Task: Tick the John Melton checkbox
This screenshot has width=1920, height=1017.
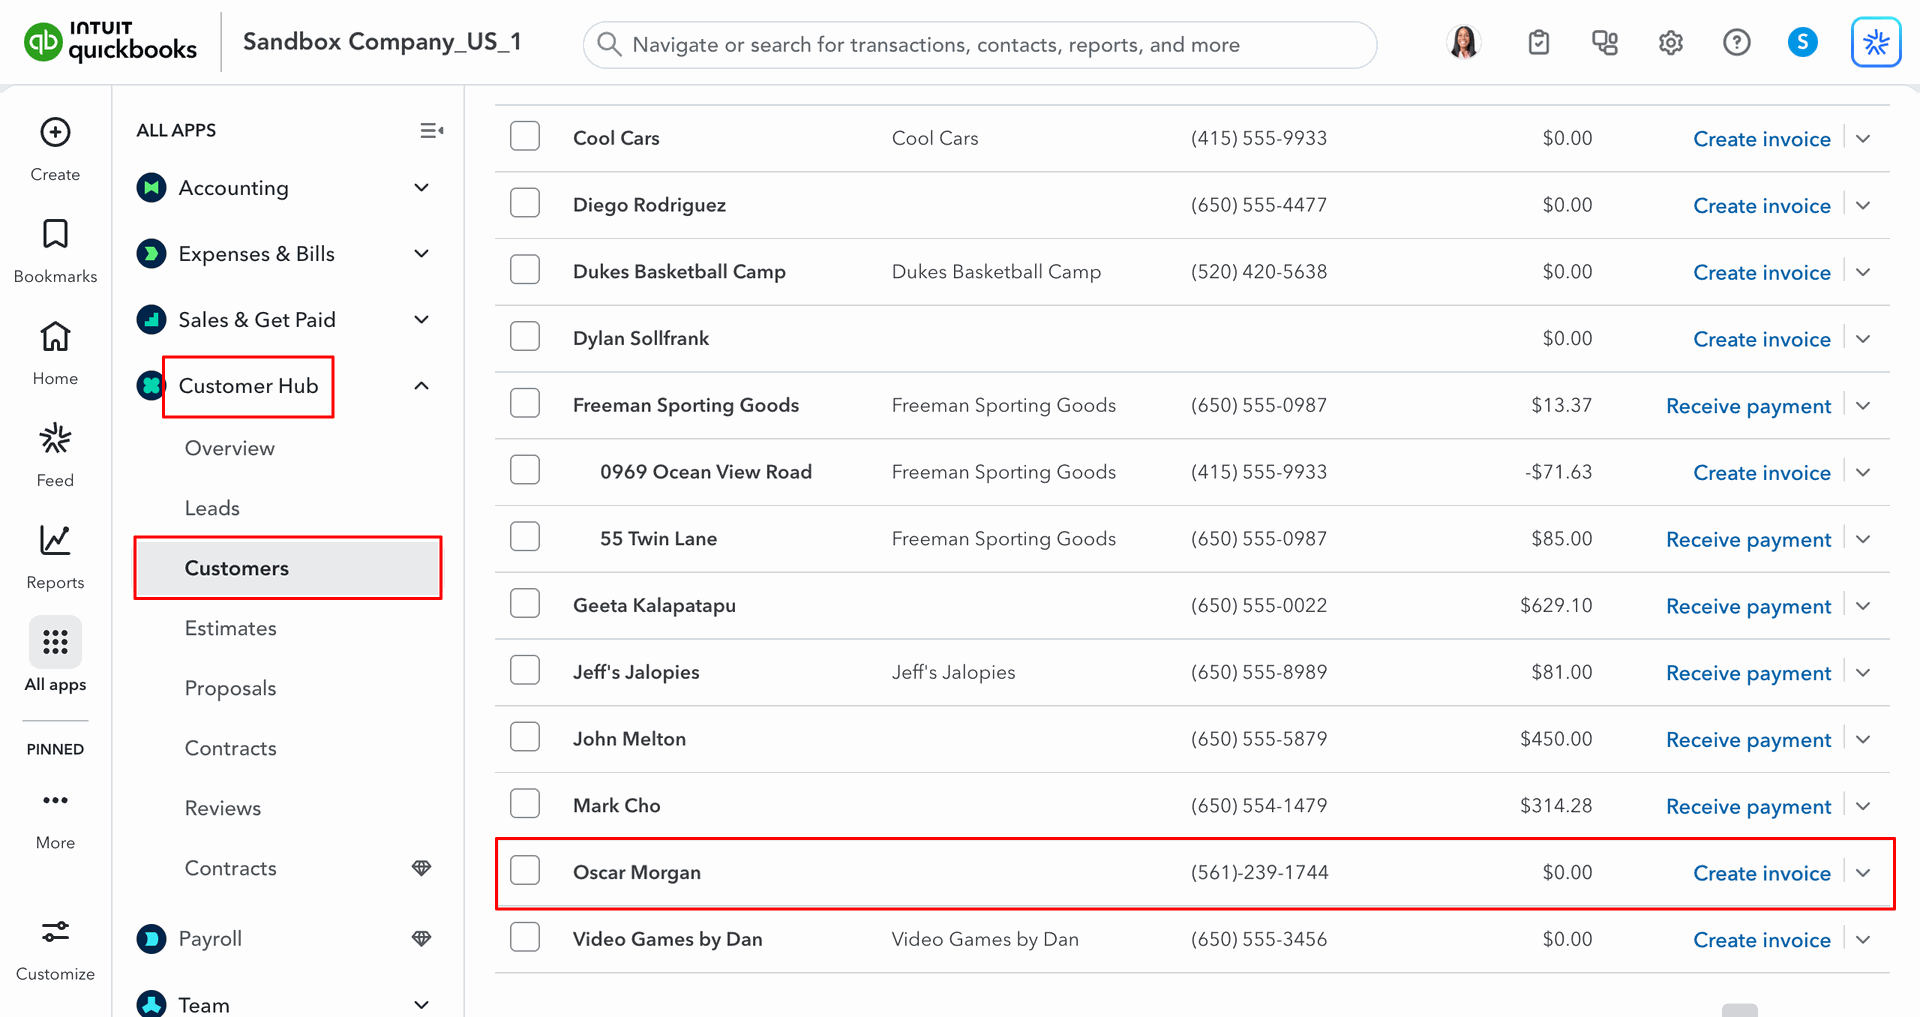Action: 525,738
